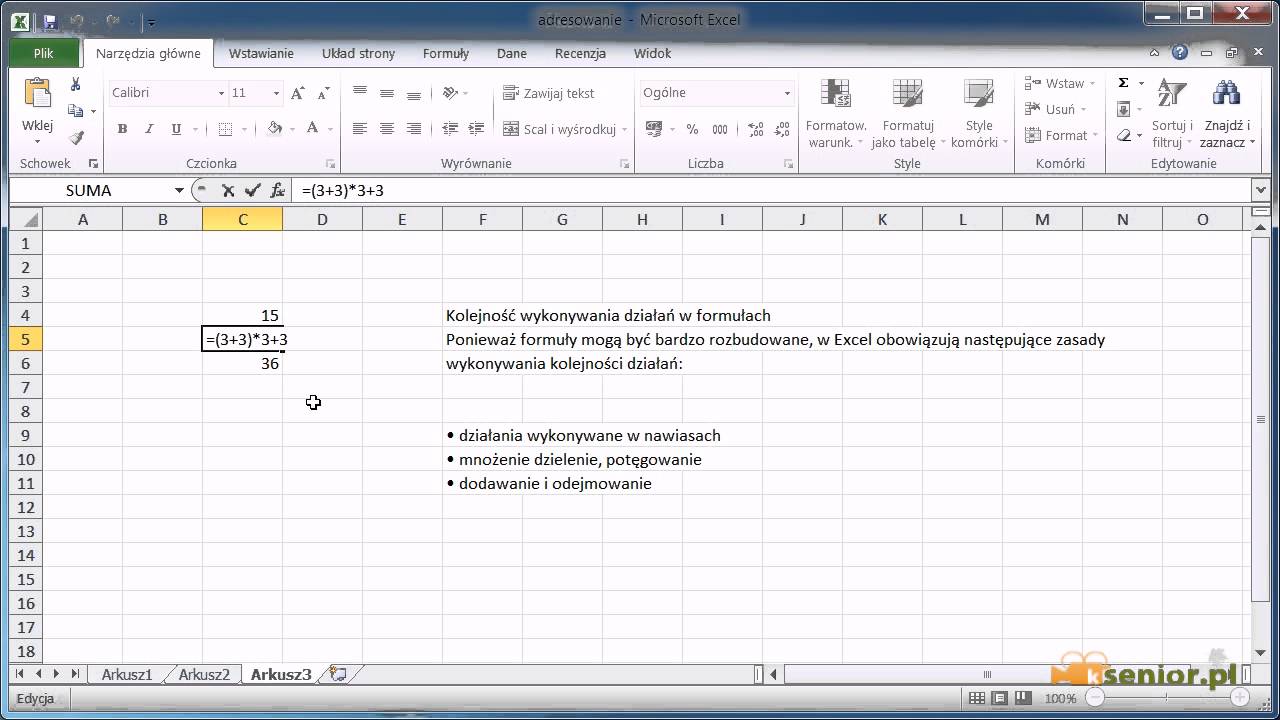Switch to Arkusz2 sheet tab

pos(204,675)
